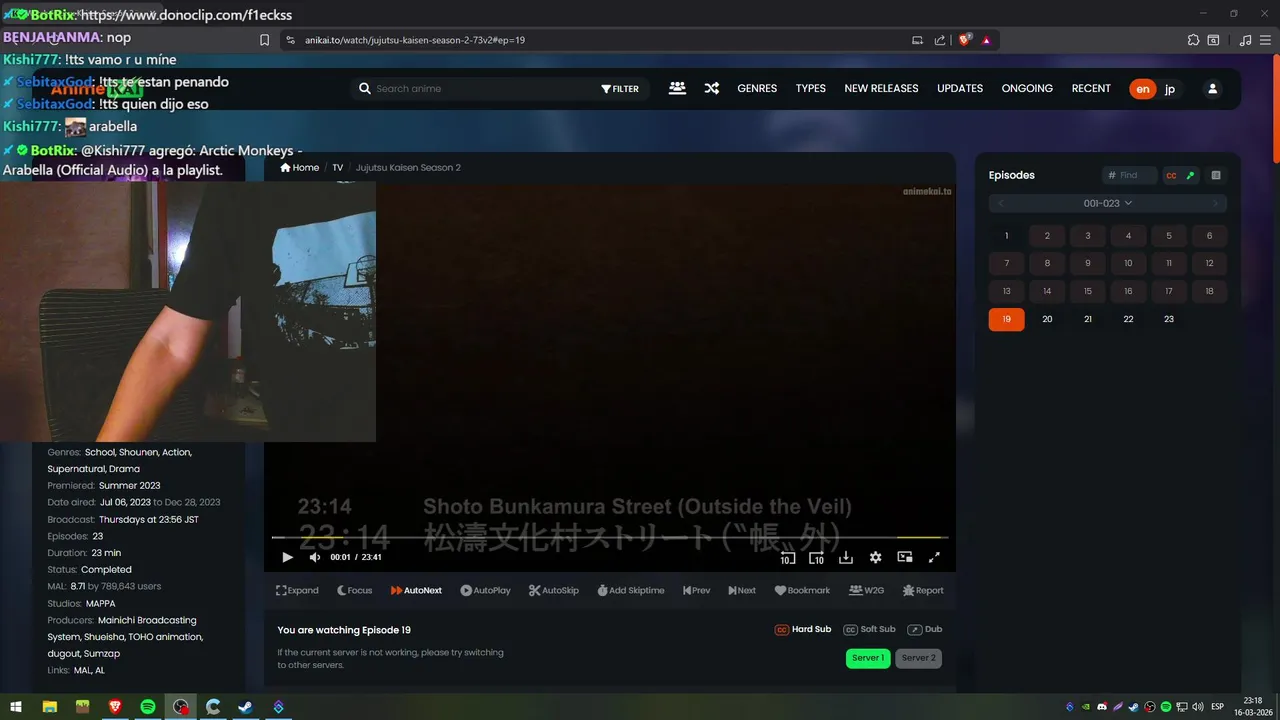
Task: Open the player settings gear
Action: pos(876,557)
